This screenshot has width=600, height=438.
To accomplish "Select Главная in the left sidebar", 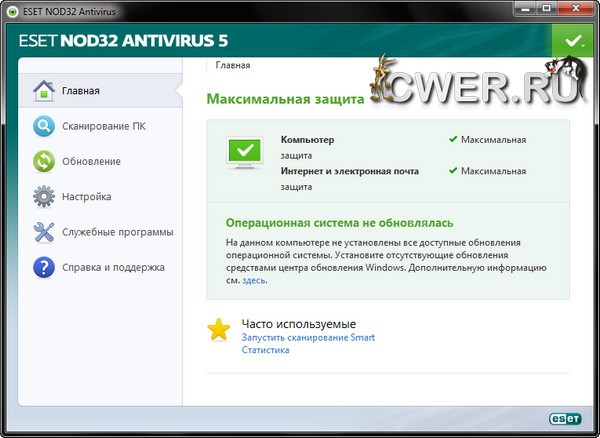I will click(x=80, y=91).
